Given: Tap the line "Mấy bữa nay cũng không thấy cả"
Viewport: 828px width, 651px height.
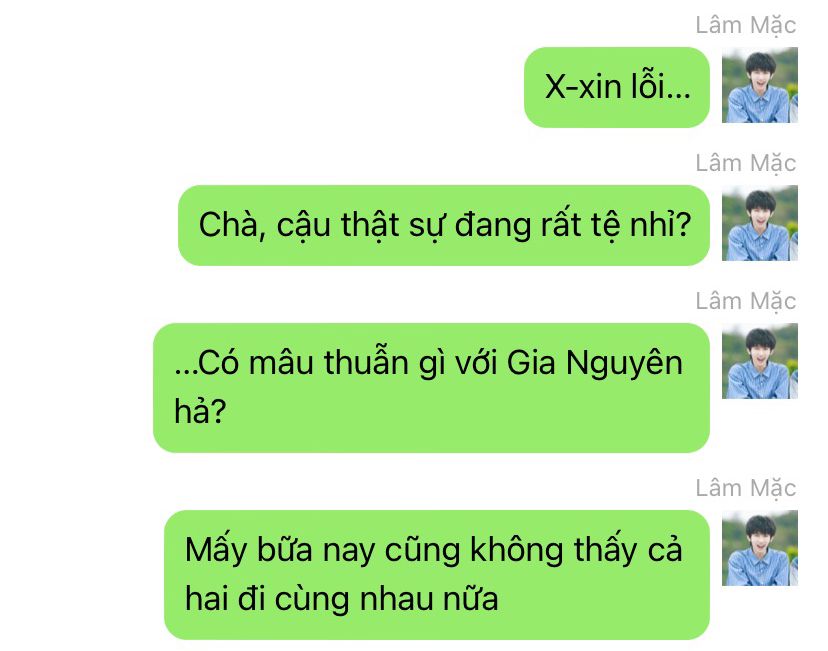Looking at the screenshot, I should pos(434,551).
